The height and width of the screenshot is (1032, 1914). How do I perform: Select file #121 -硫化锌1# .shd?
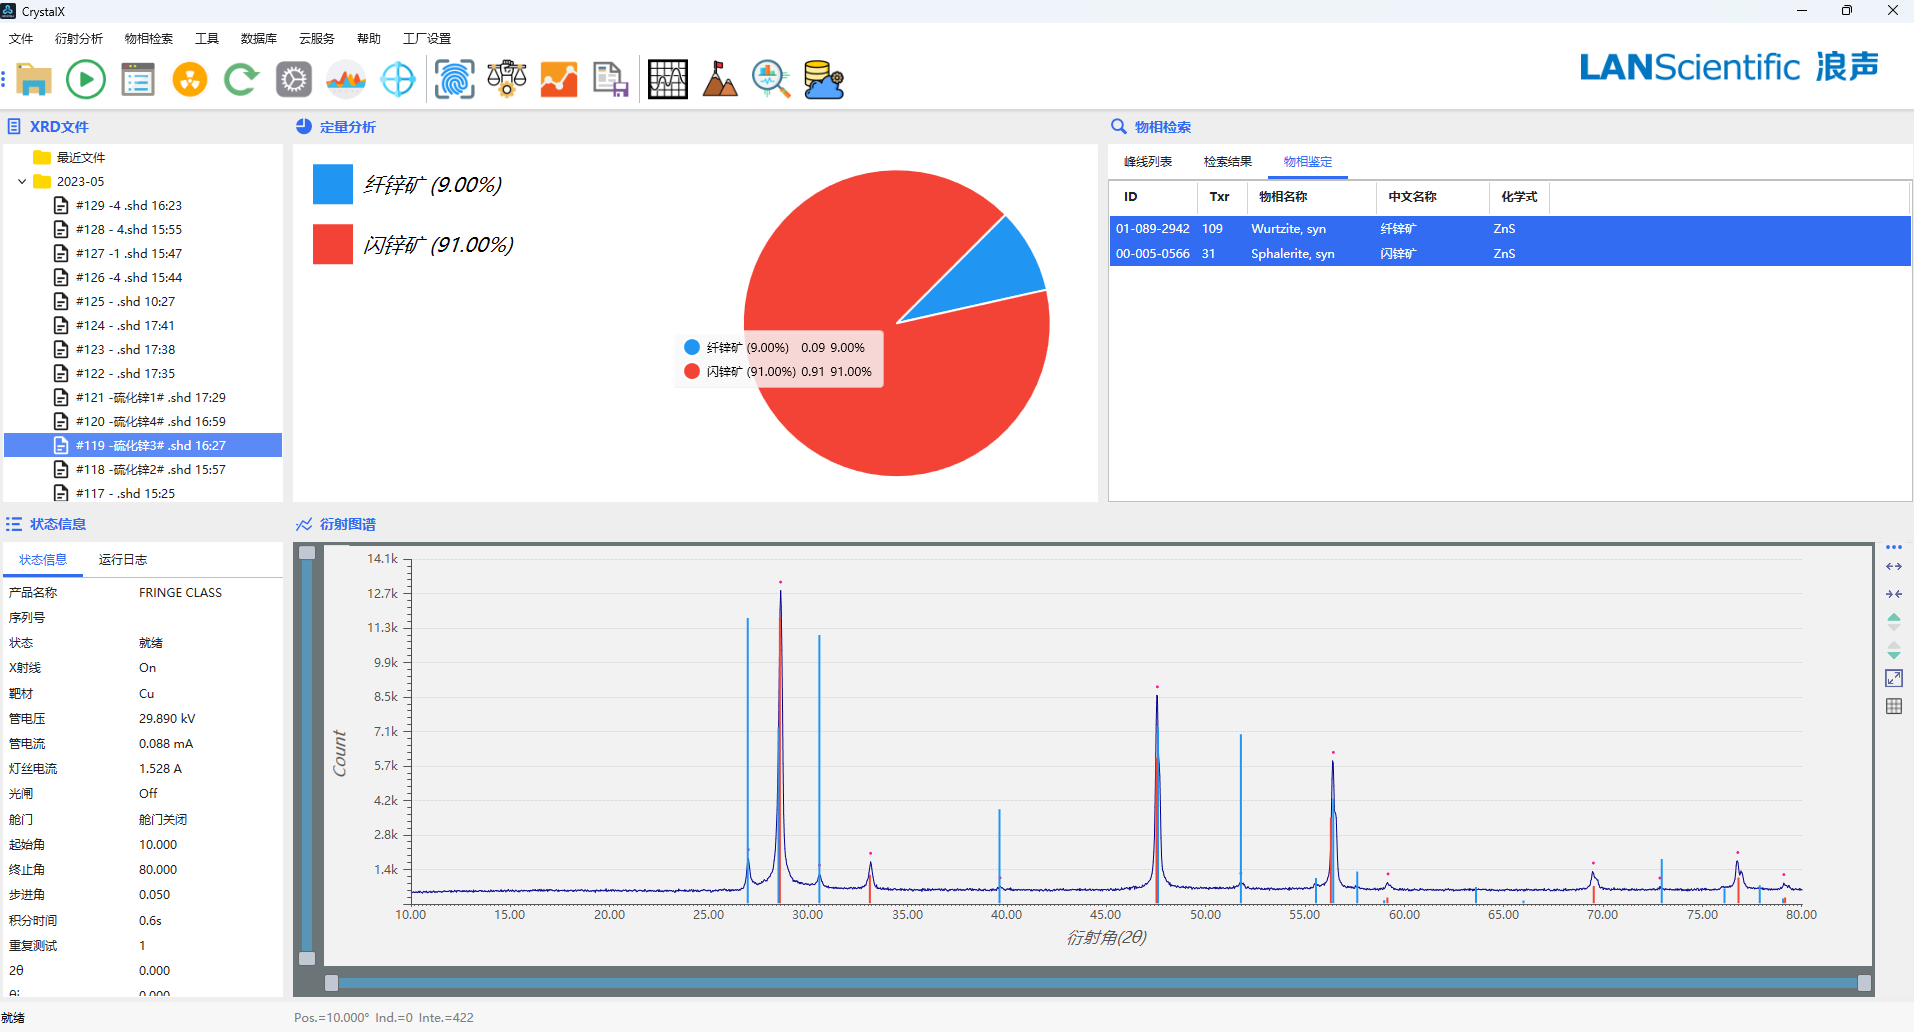150,397
